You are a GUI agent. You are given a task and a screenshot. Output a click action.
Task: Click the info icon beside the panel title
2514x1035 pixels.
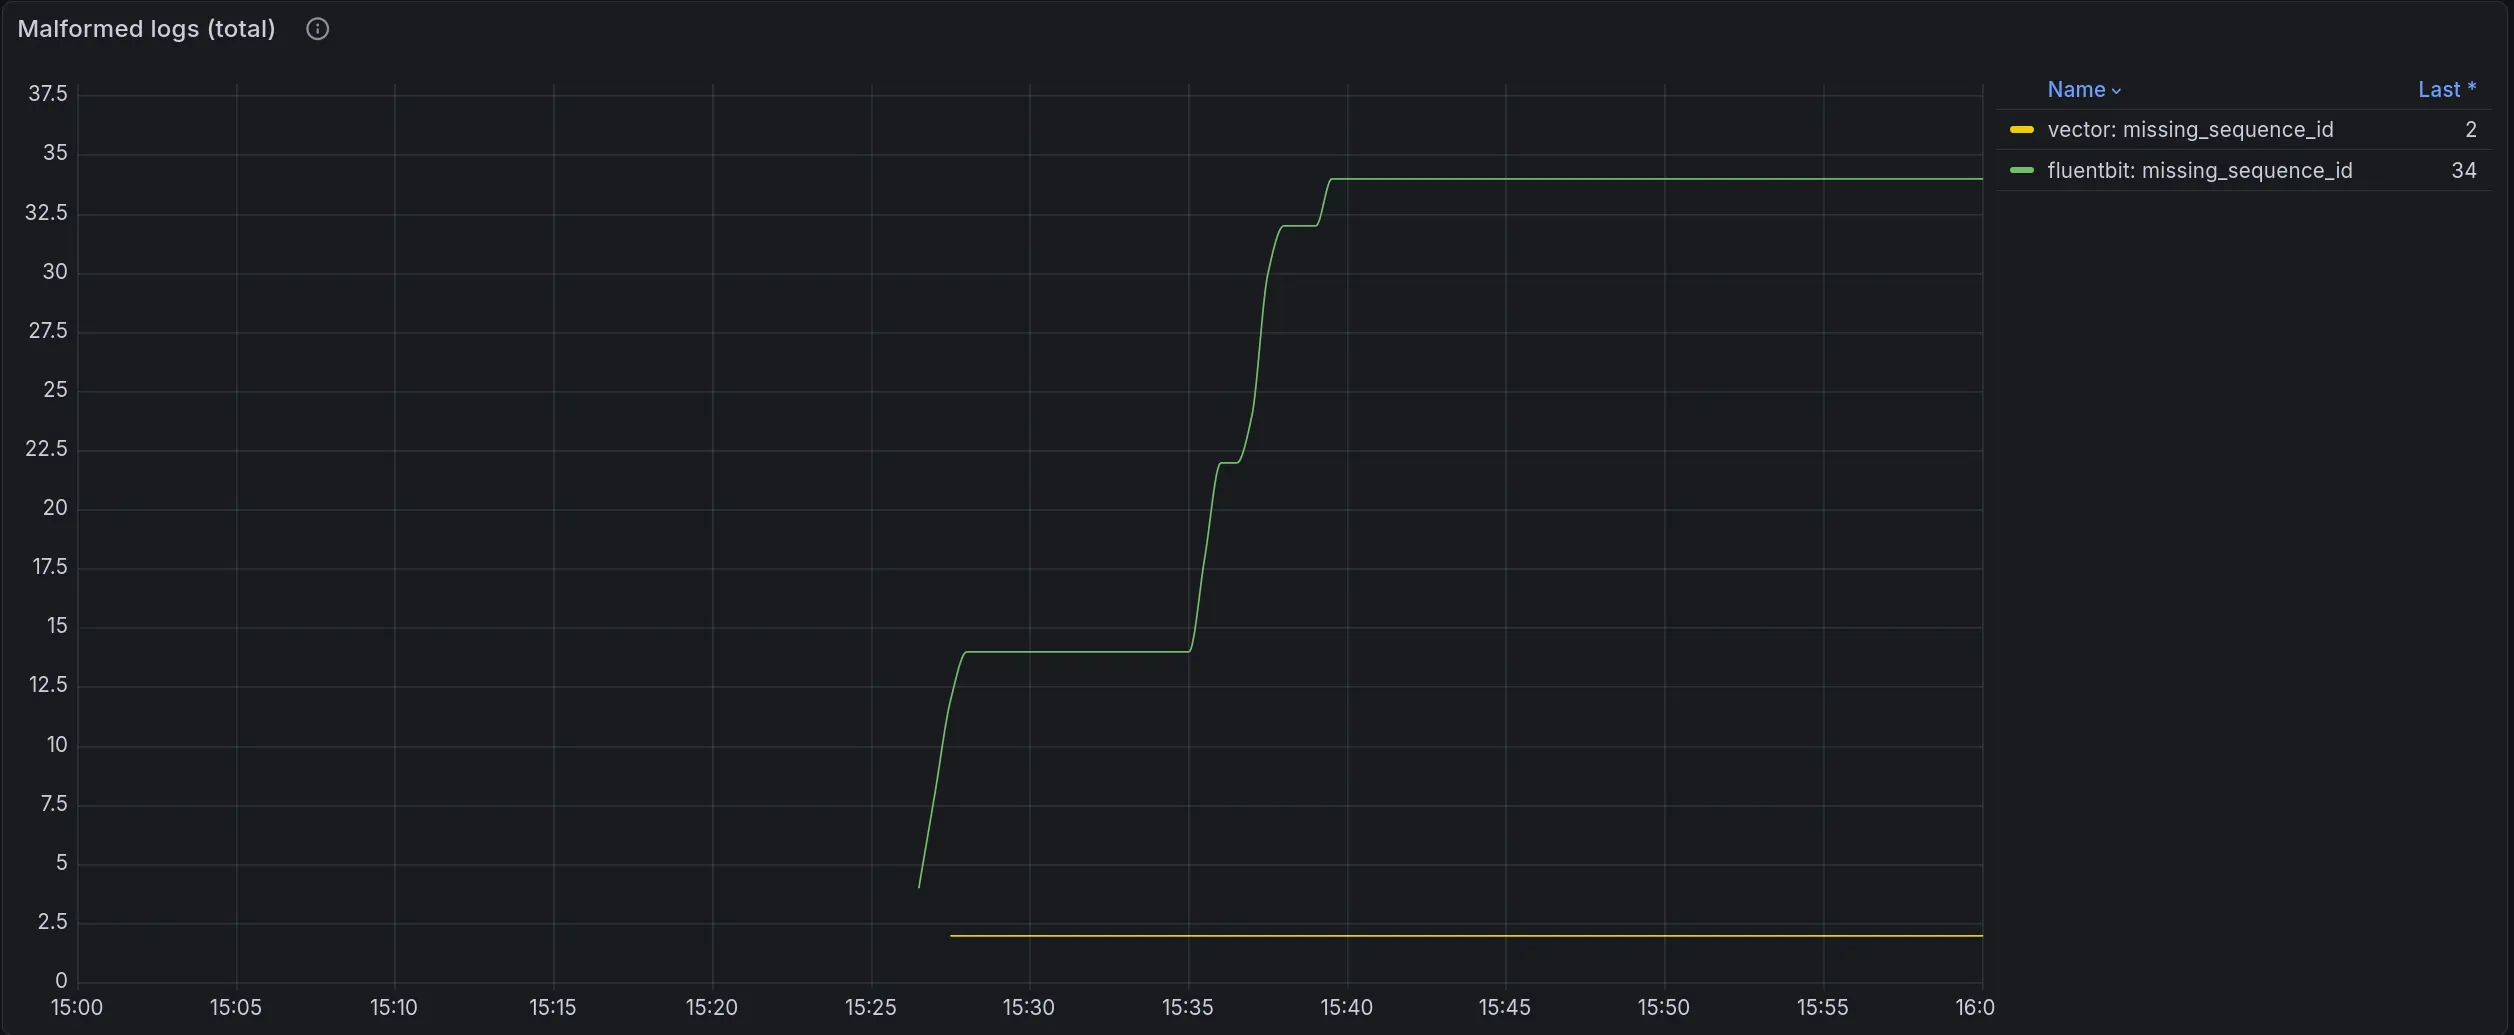pyautogui.click(x=317, y=29)
